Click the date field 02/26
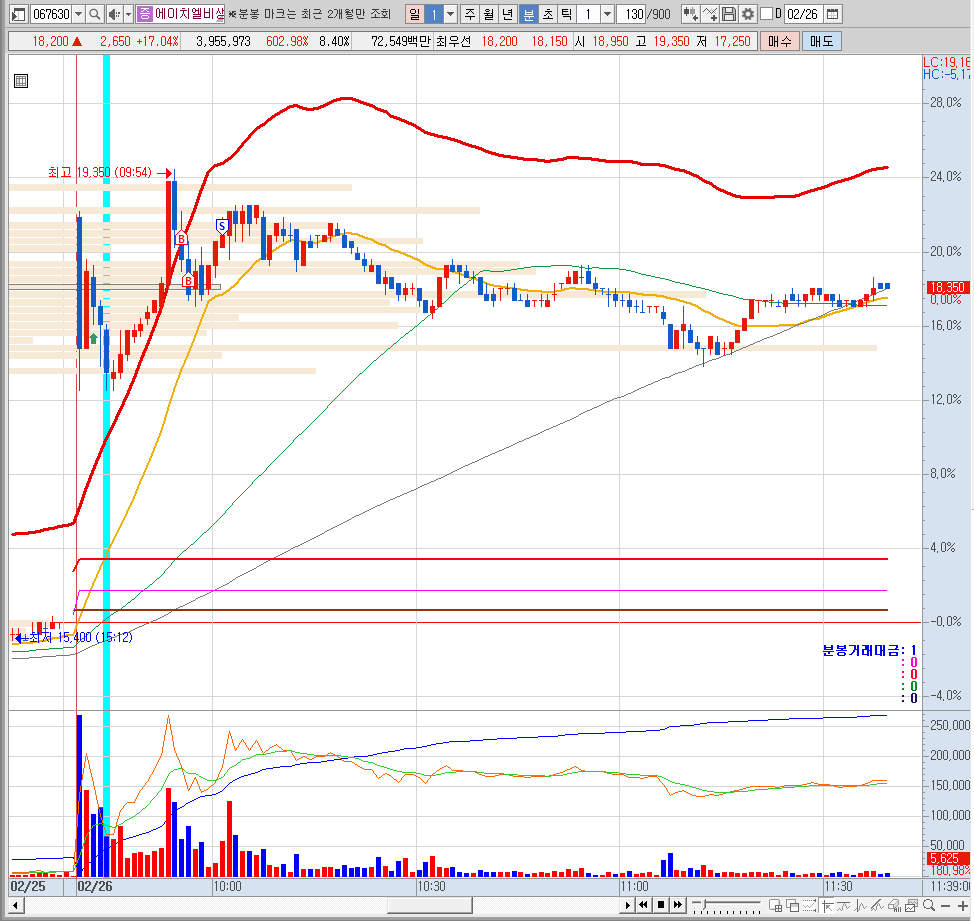The image size is (974, 921). click(804, 14)
